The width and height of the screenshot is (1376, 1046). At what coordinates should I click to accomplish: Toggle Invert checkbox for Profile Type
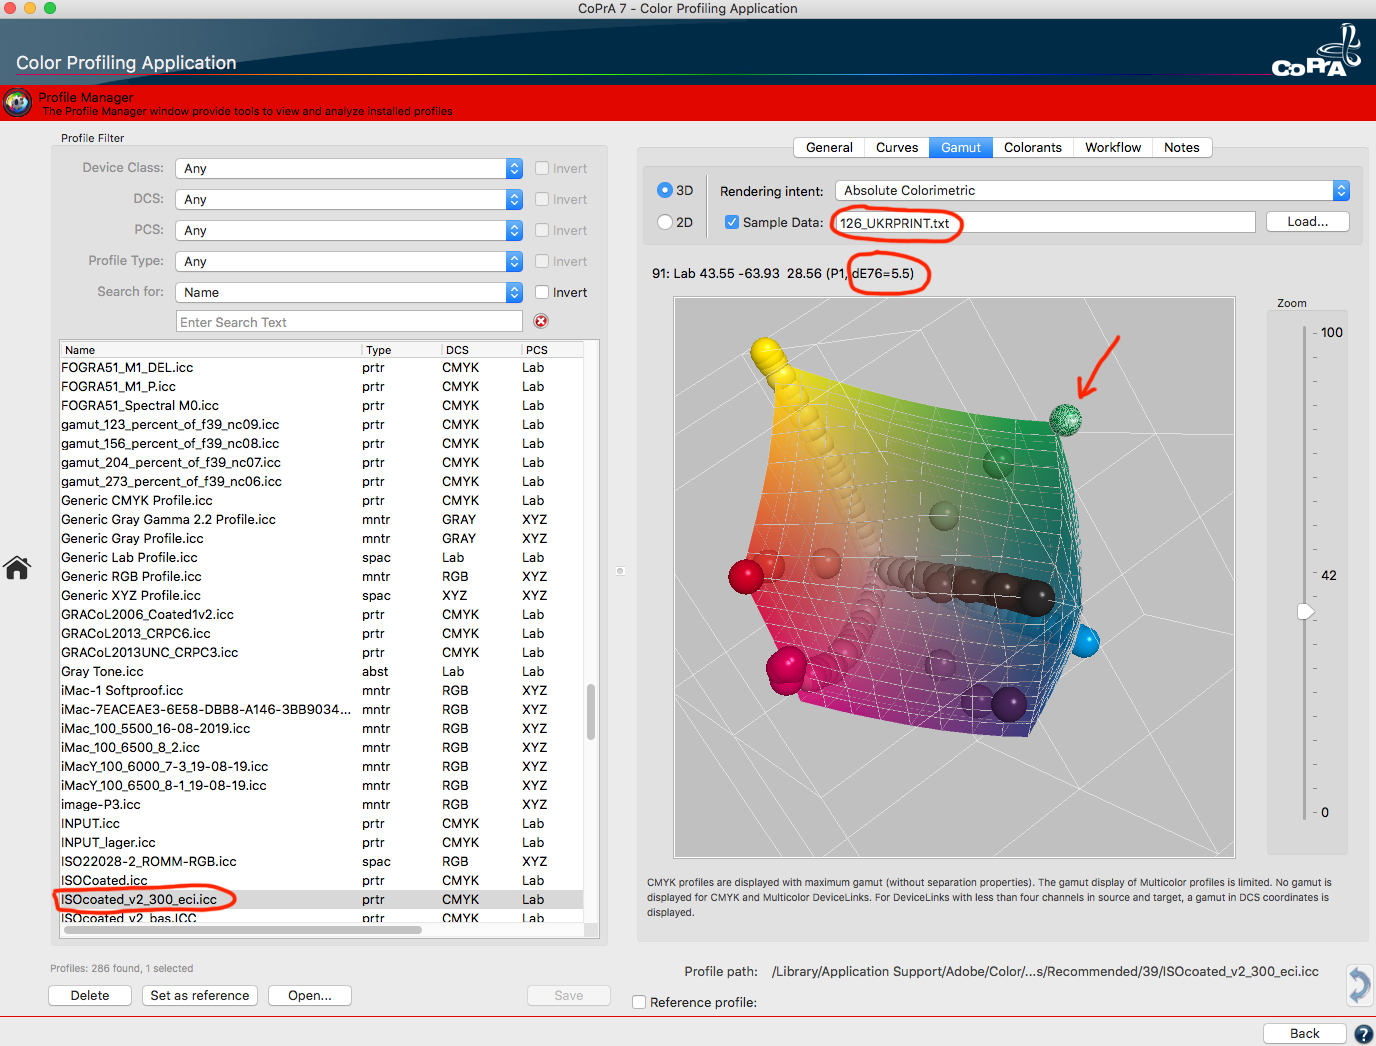542,261
